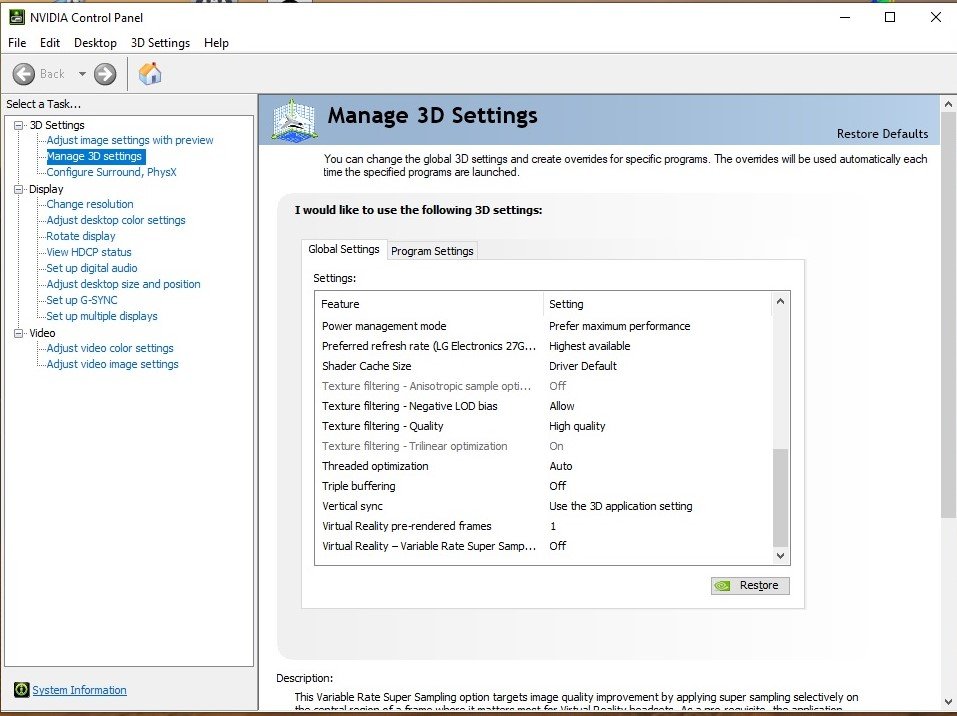This screenshot has width=957, height=716.
Task: Open the Desktop menu
Action: pos(95,43)
